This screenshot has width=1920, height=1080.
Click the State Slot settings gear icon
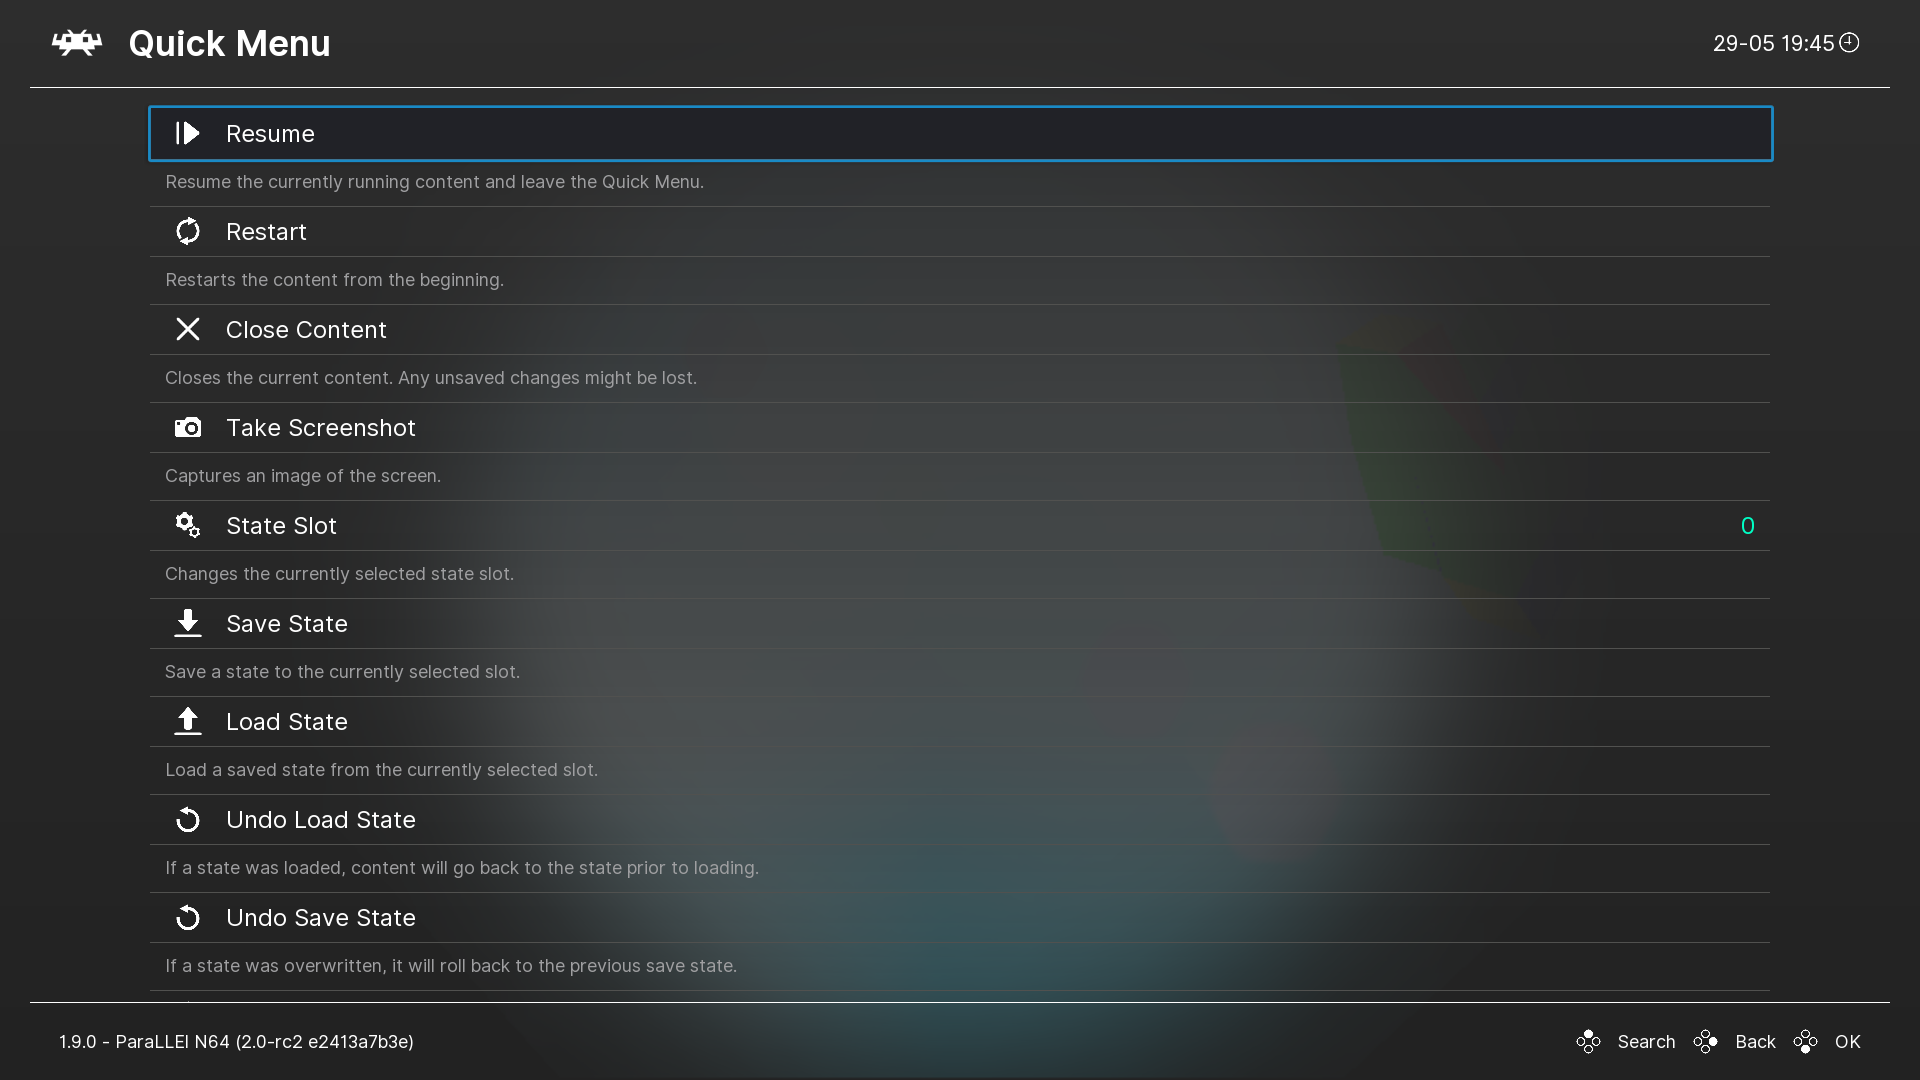[x=187, y=525]
